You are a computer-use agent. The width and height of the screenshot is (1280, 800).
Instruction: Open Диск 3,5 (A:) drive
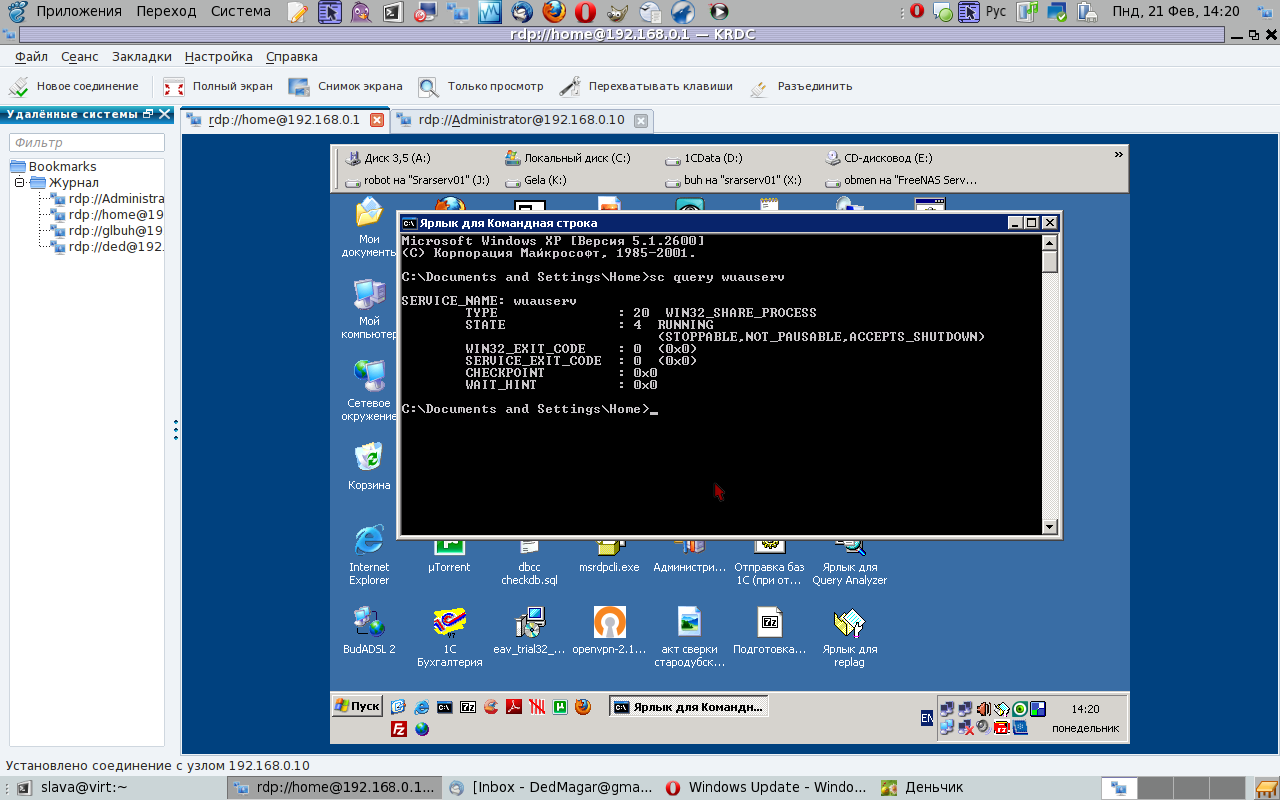click(388, 158)
